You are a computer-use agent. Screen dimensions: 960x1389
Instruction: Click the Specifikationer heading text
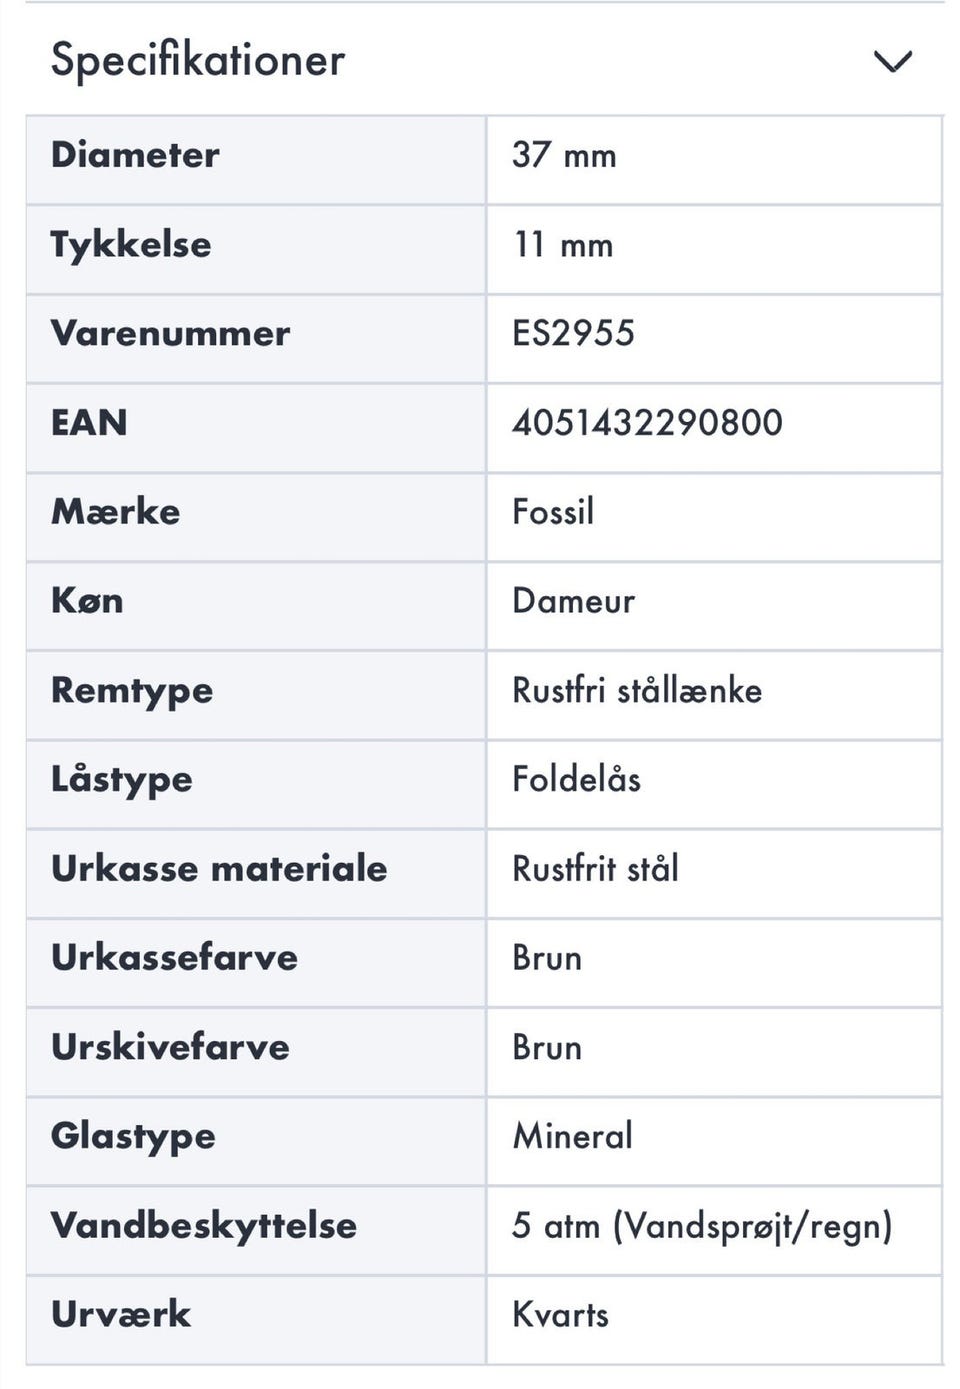pos(198,60)
